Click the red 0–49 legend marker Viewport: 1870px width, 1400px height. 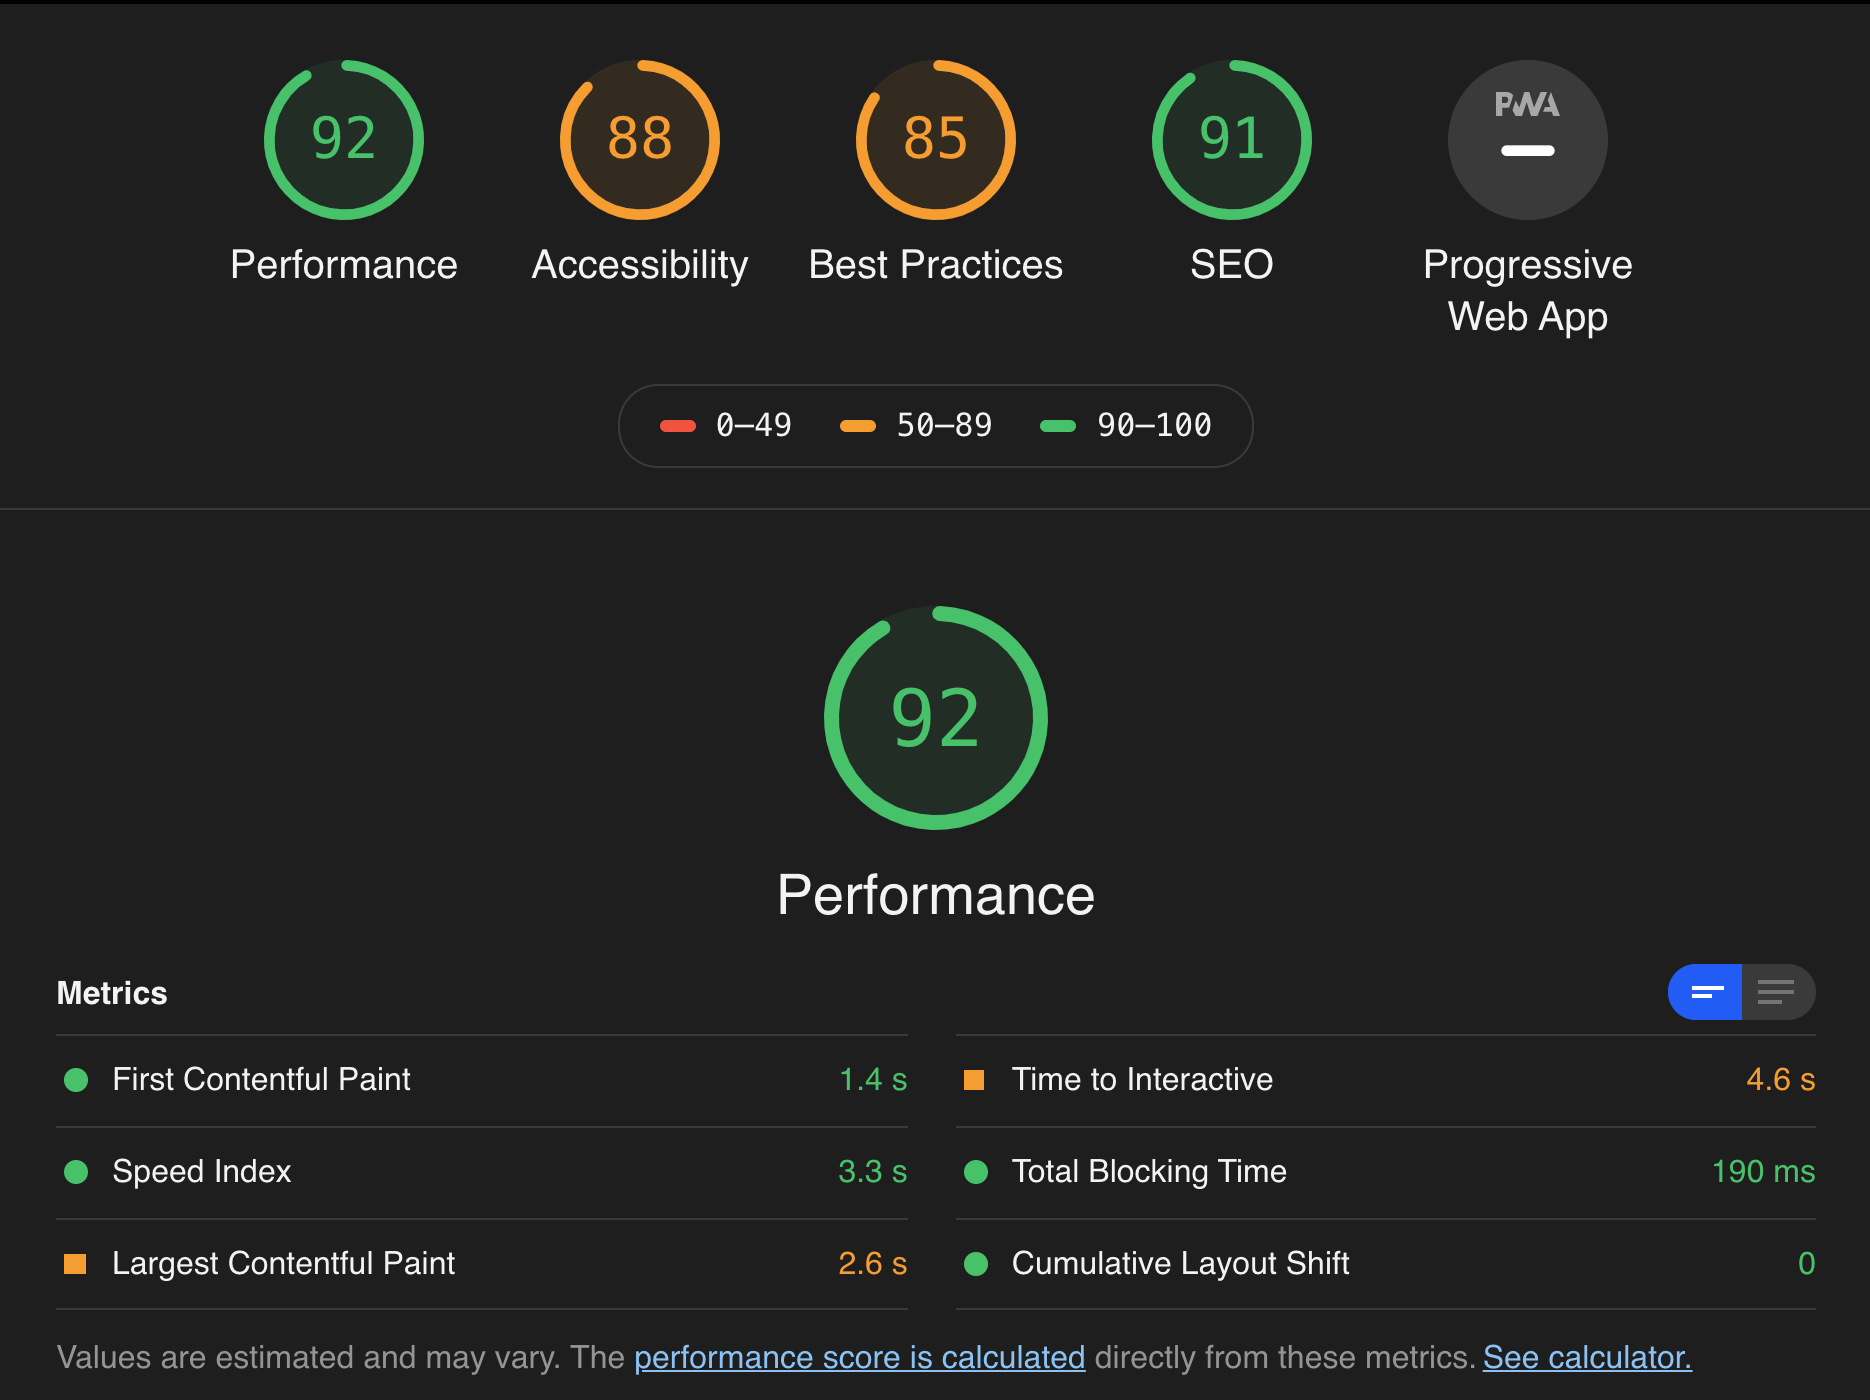(x=677, y=426)
